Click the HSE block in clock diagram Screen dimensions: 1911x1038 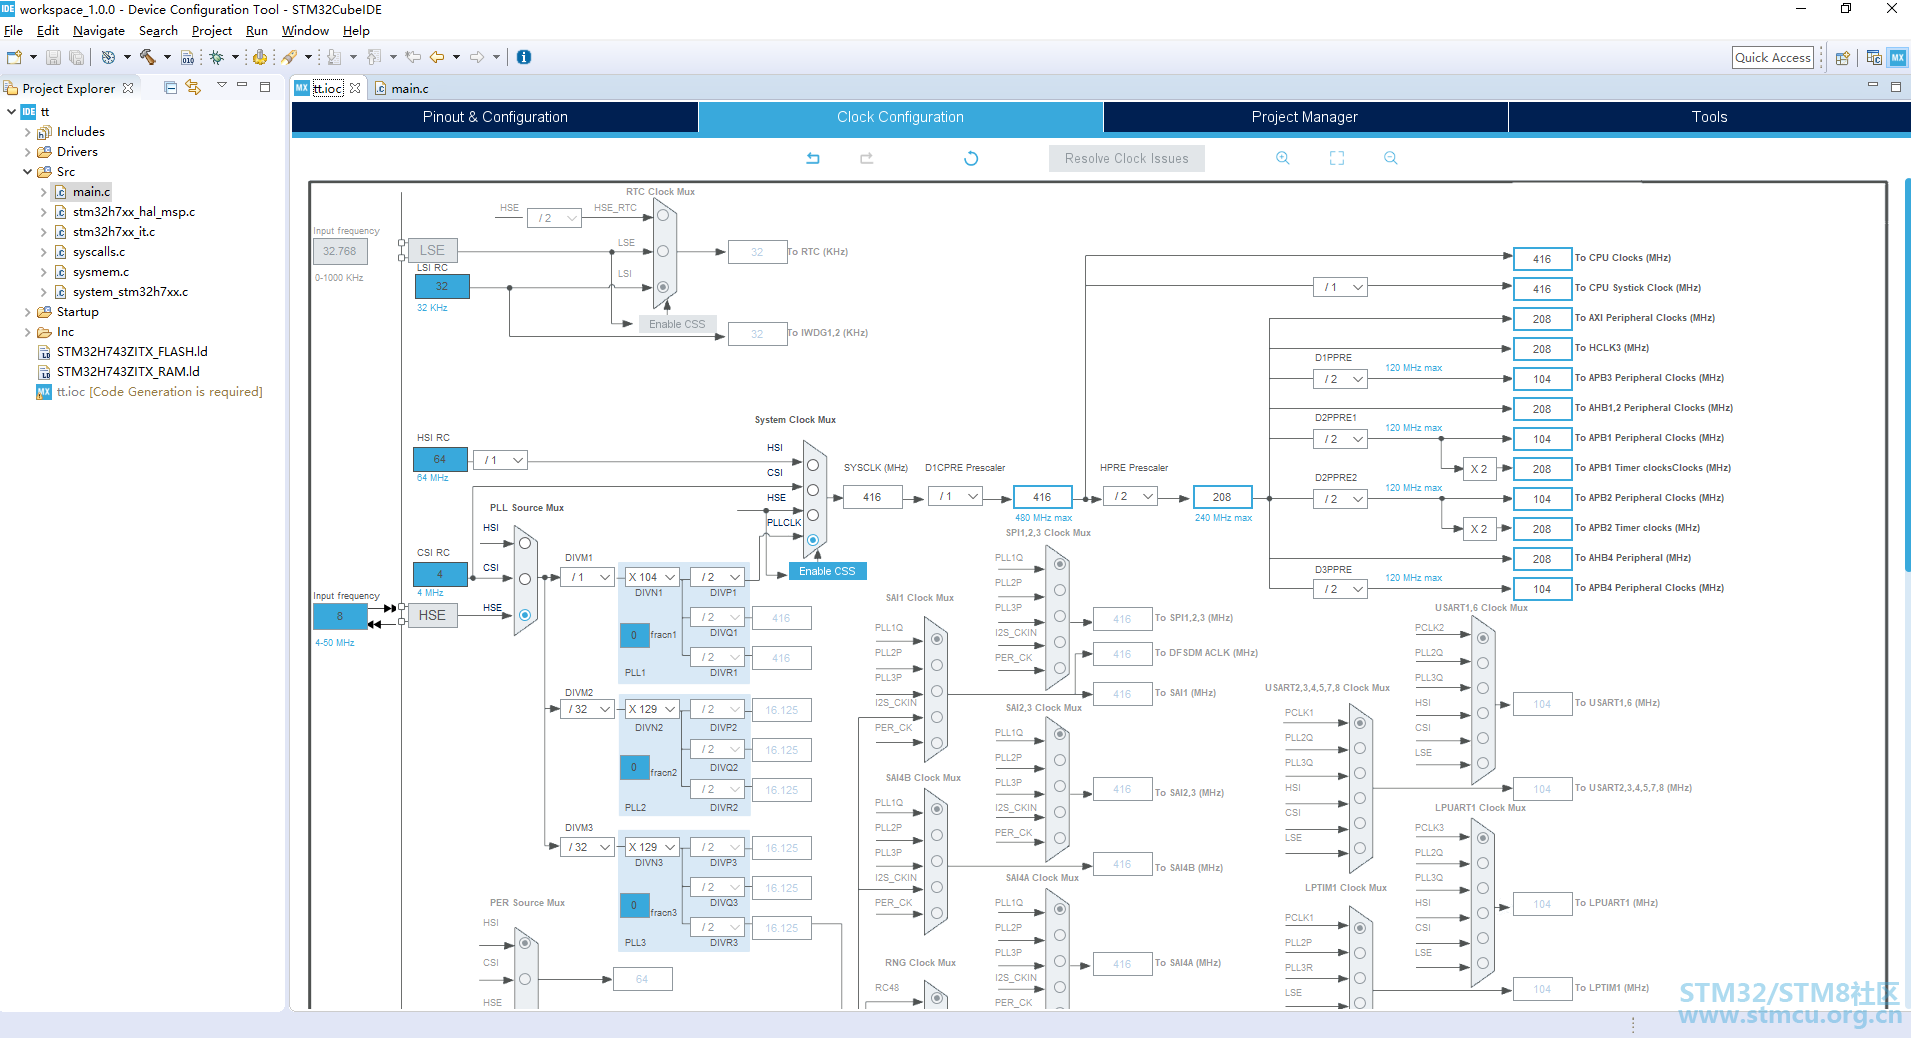coord(432,615)
